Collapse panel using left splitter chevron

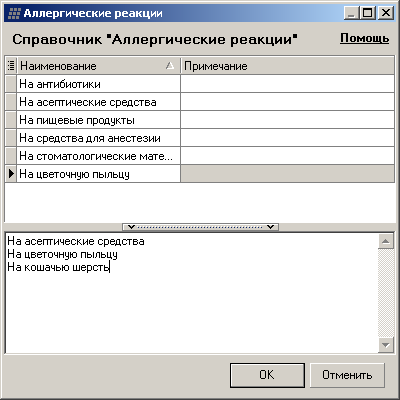tap(131, 227)
